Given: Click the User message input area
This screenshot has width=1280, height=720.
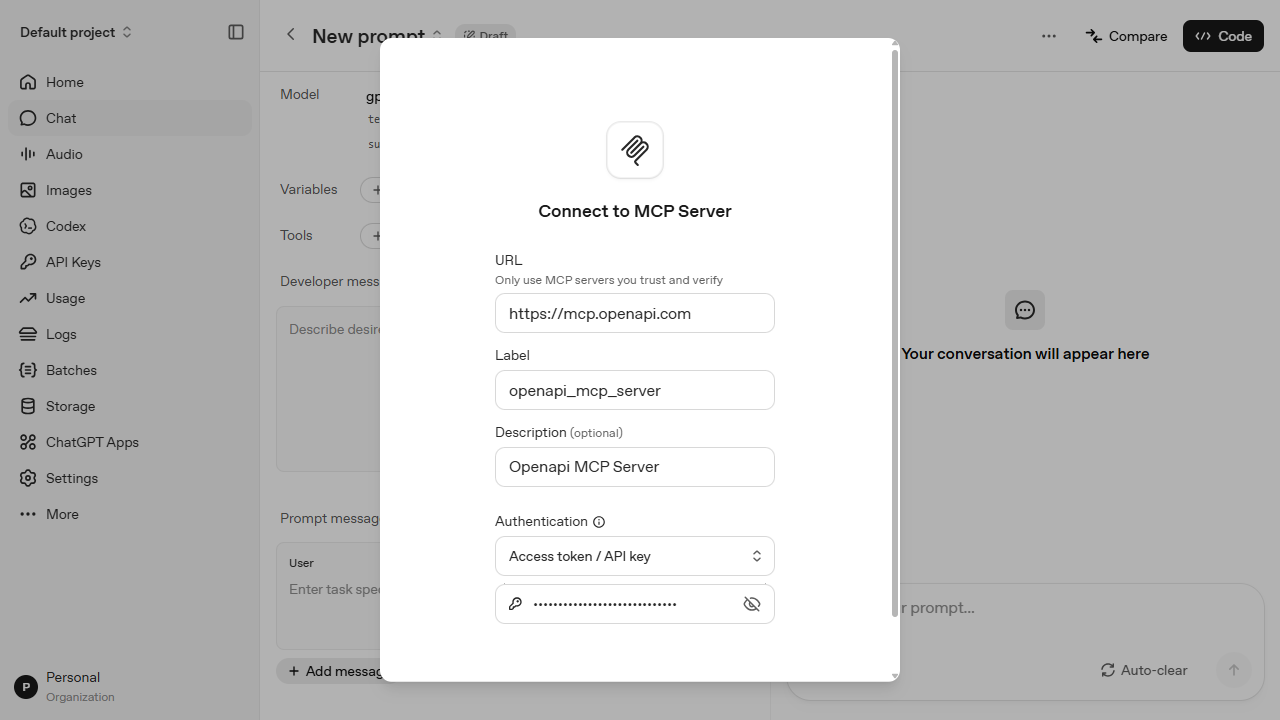Looking at the screenshot, I should click(x=328, y=596).
